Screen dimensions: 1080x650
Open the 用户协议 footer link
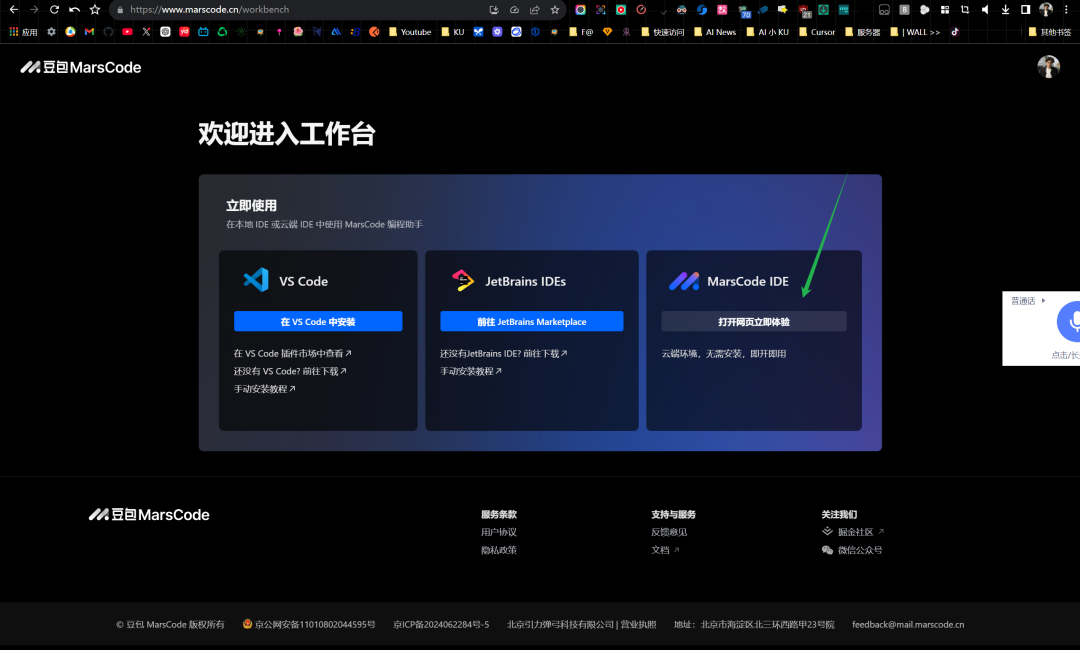(499, 532)
